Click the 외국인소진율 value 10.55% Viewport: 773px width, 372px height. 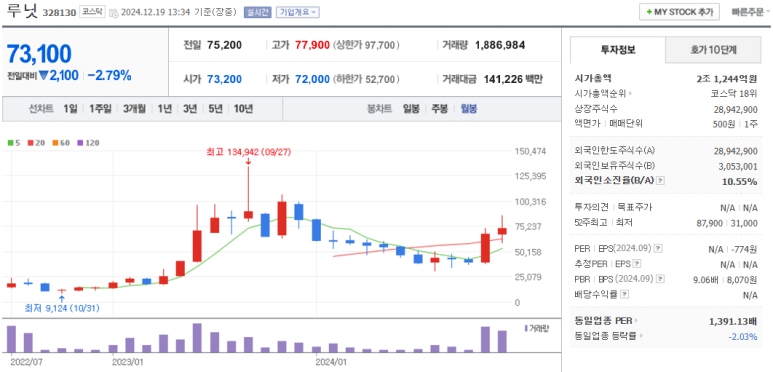(739, 181)
